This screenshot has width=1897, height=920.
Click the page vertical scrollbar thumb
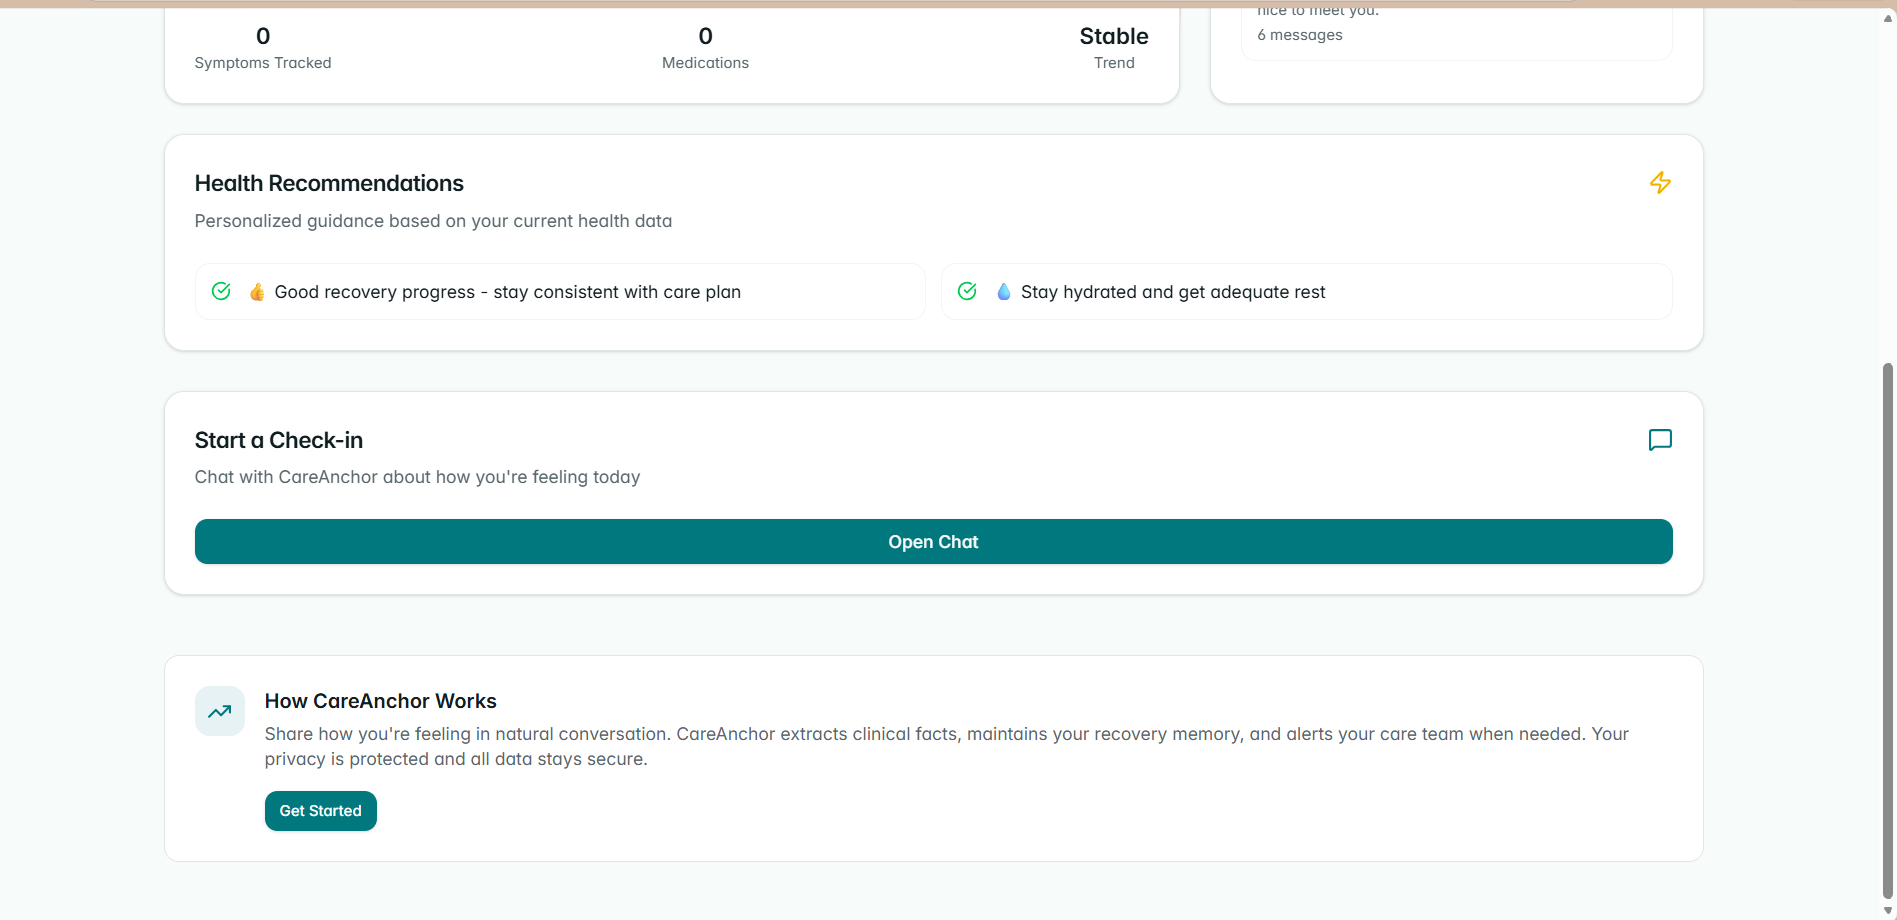(x=1888, y=630)
